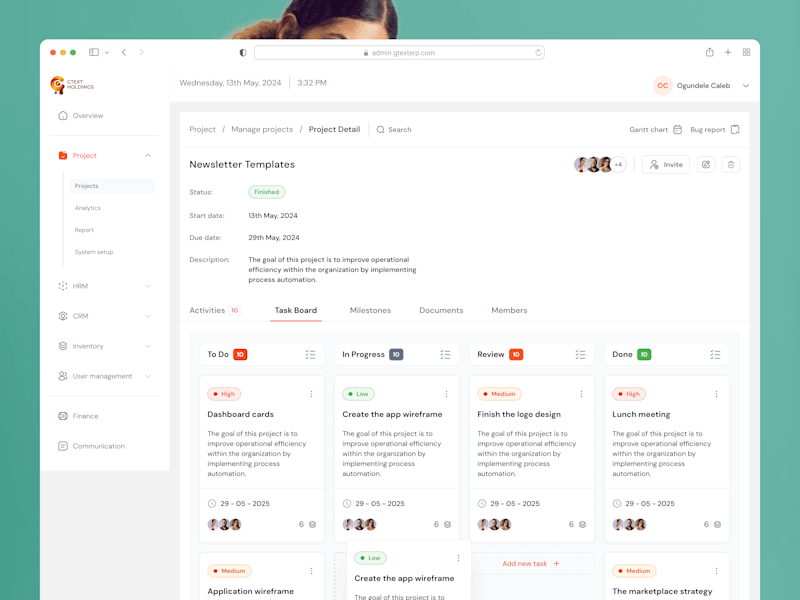The height and width of the screenshot is (600, 800).
Task: Switch to the Activities tab
Action: pyautogui.click(x=214, y=310)
